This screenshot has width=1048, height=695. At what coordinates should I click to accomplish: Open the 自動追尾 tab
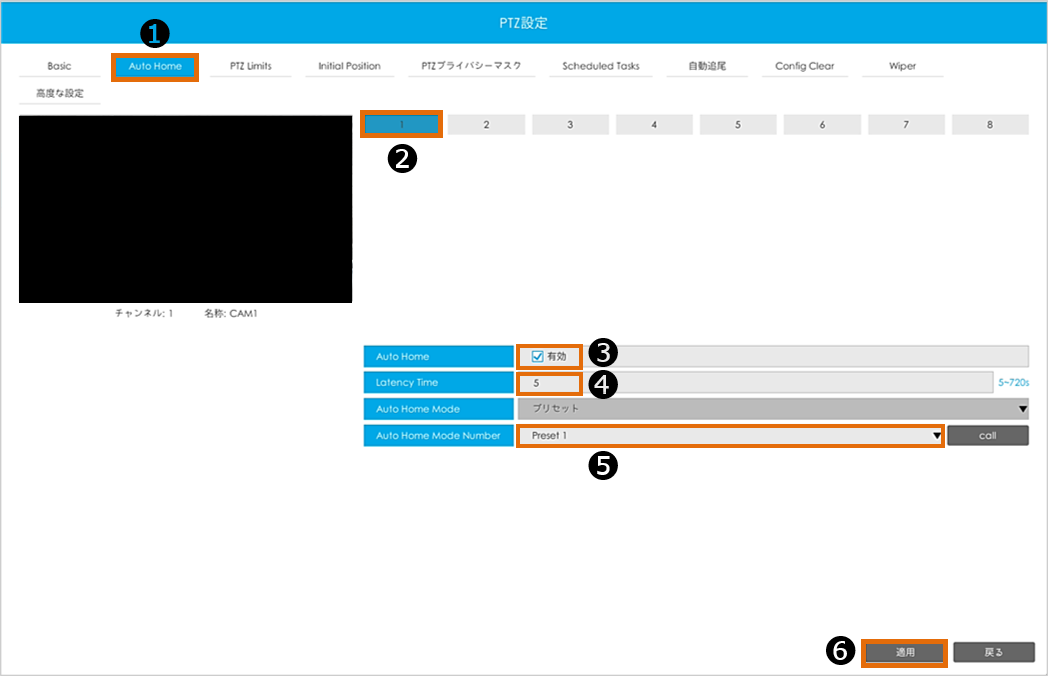click(x=706, y=67)
